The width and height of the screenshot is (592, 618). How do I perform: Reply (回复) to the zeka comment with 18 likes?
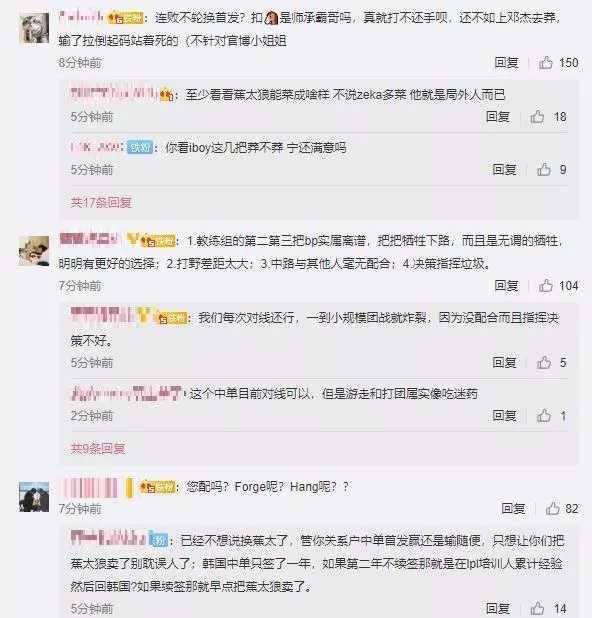pyautogui.click(x=498, y=117)
